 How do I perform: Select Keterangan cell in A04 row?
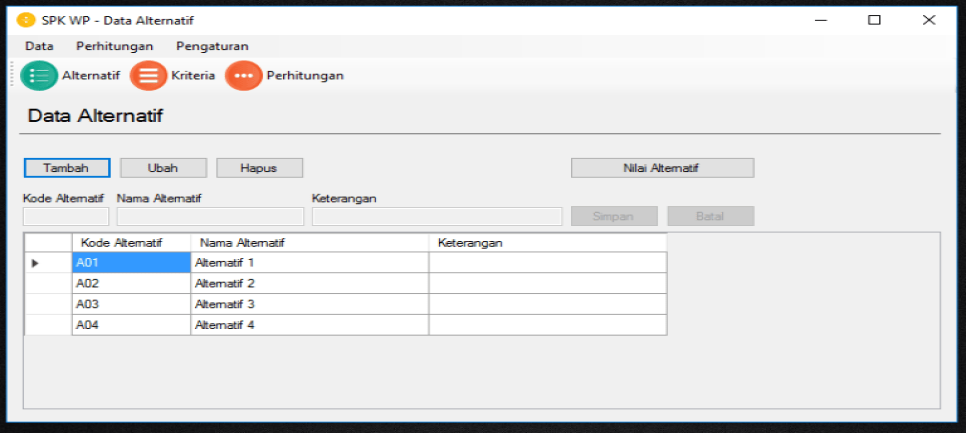[548, 325]
